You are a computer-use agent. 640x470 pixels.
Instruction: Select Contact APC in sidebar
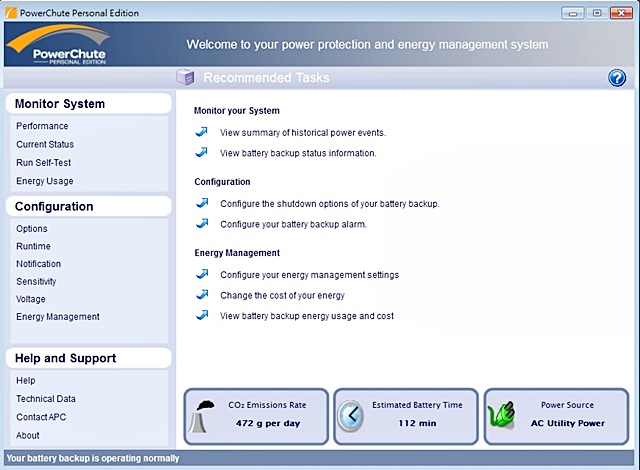pyautogui.click(x=41, y=417)
